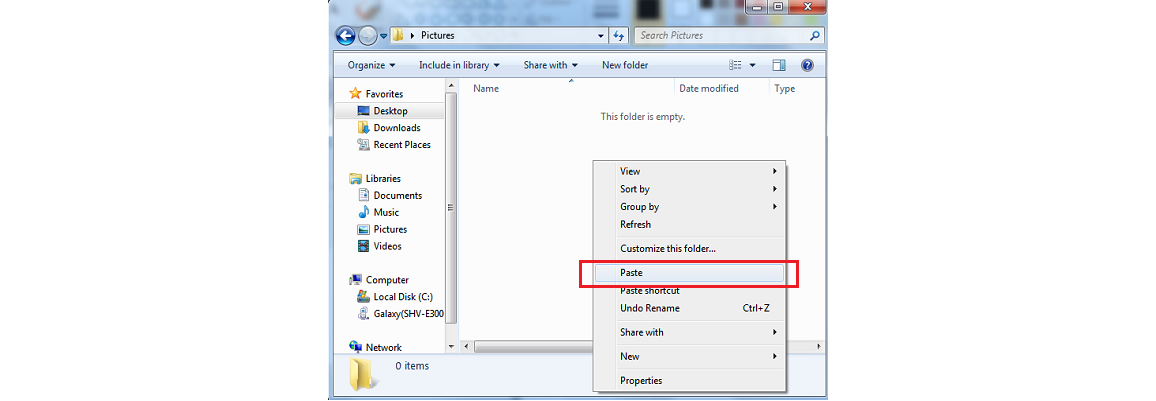Open the Share with toolbar dropdown

(551, 65)
